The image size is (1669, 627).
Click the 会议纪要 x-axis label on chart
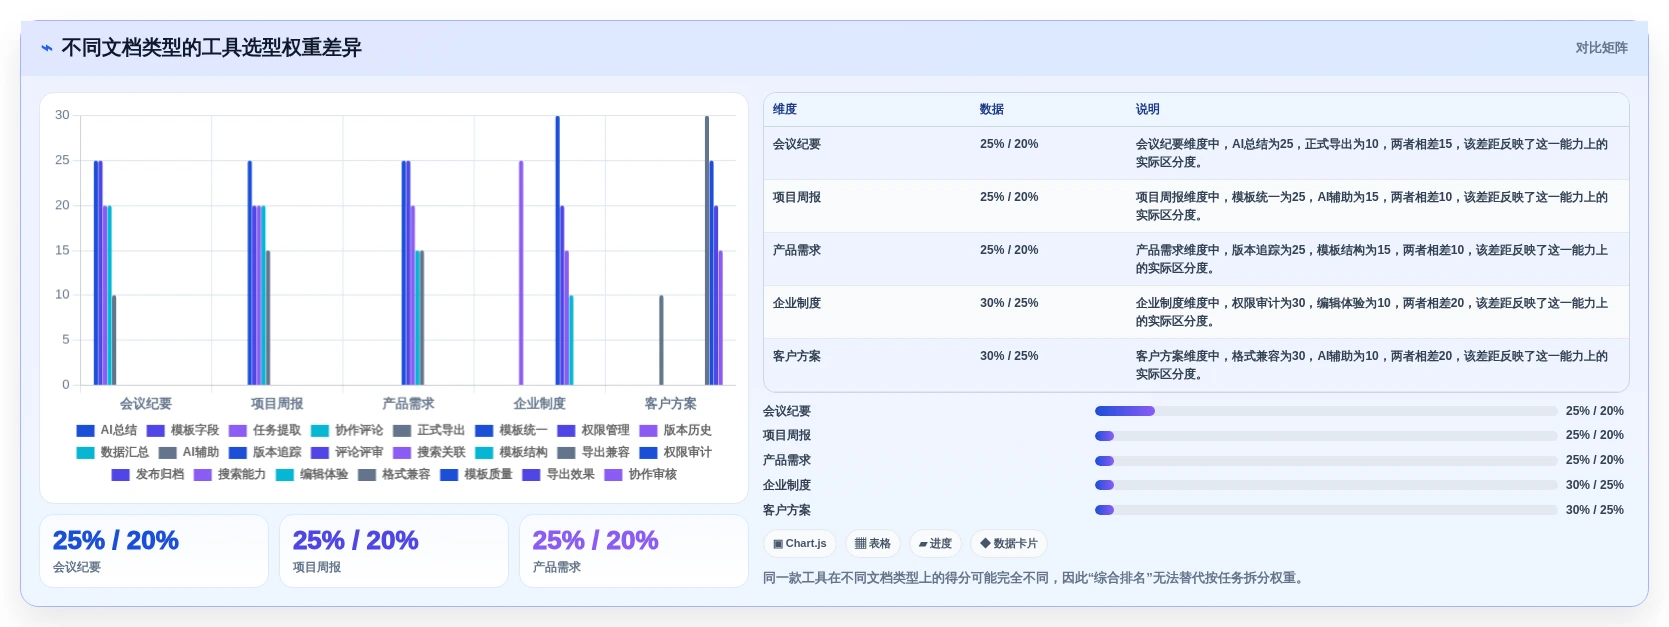point(146,404)
